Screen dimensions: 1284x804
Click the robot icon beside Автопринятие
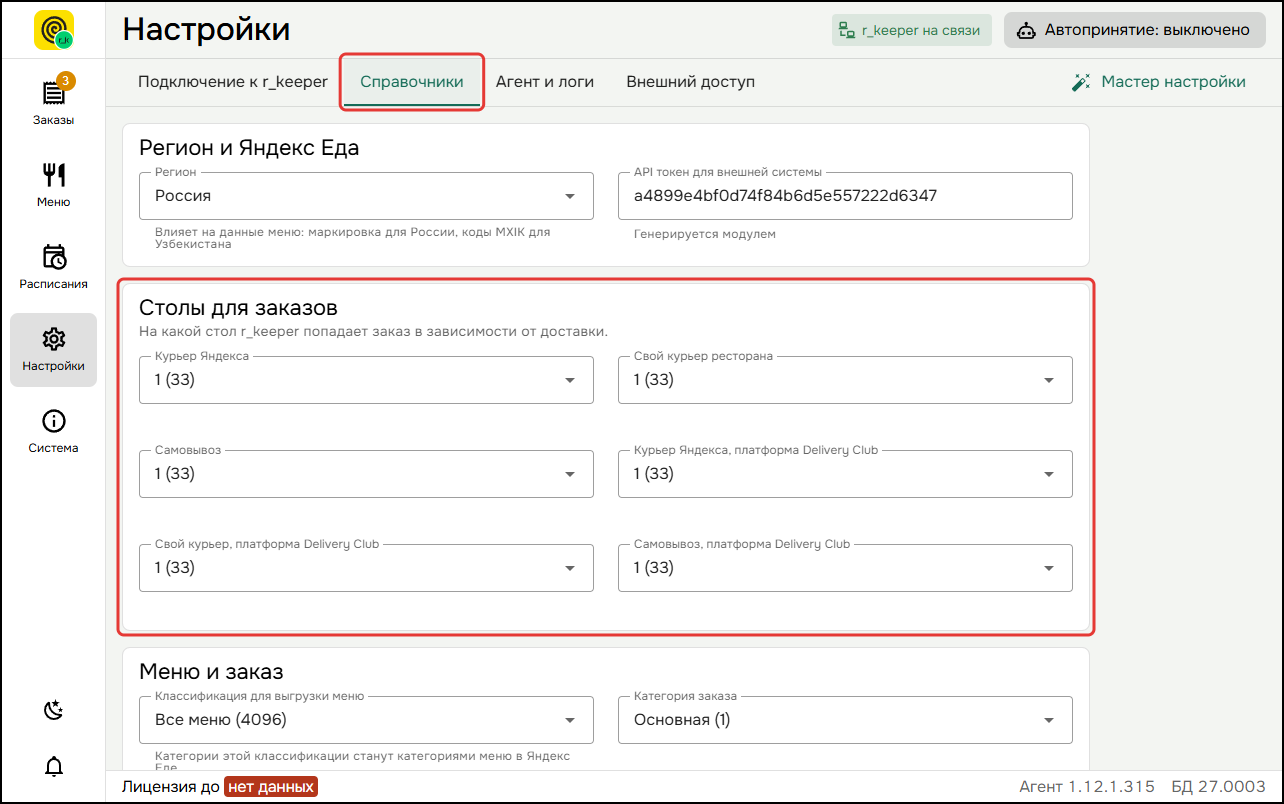[x=1026, y=30]
